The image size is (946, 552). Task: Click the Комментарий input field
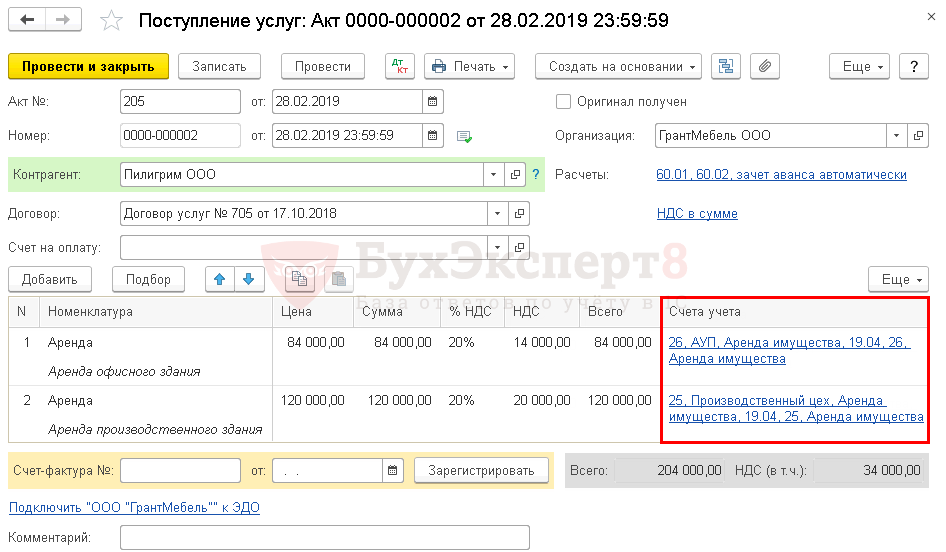click(x=324, y=538)
